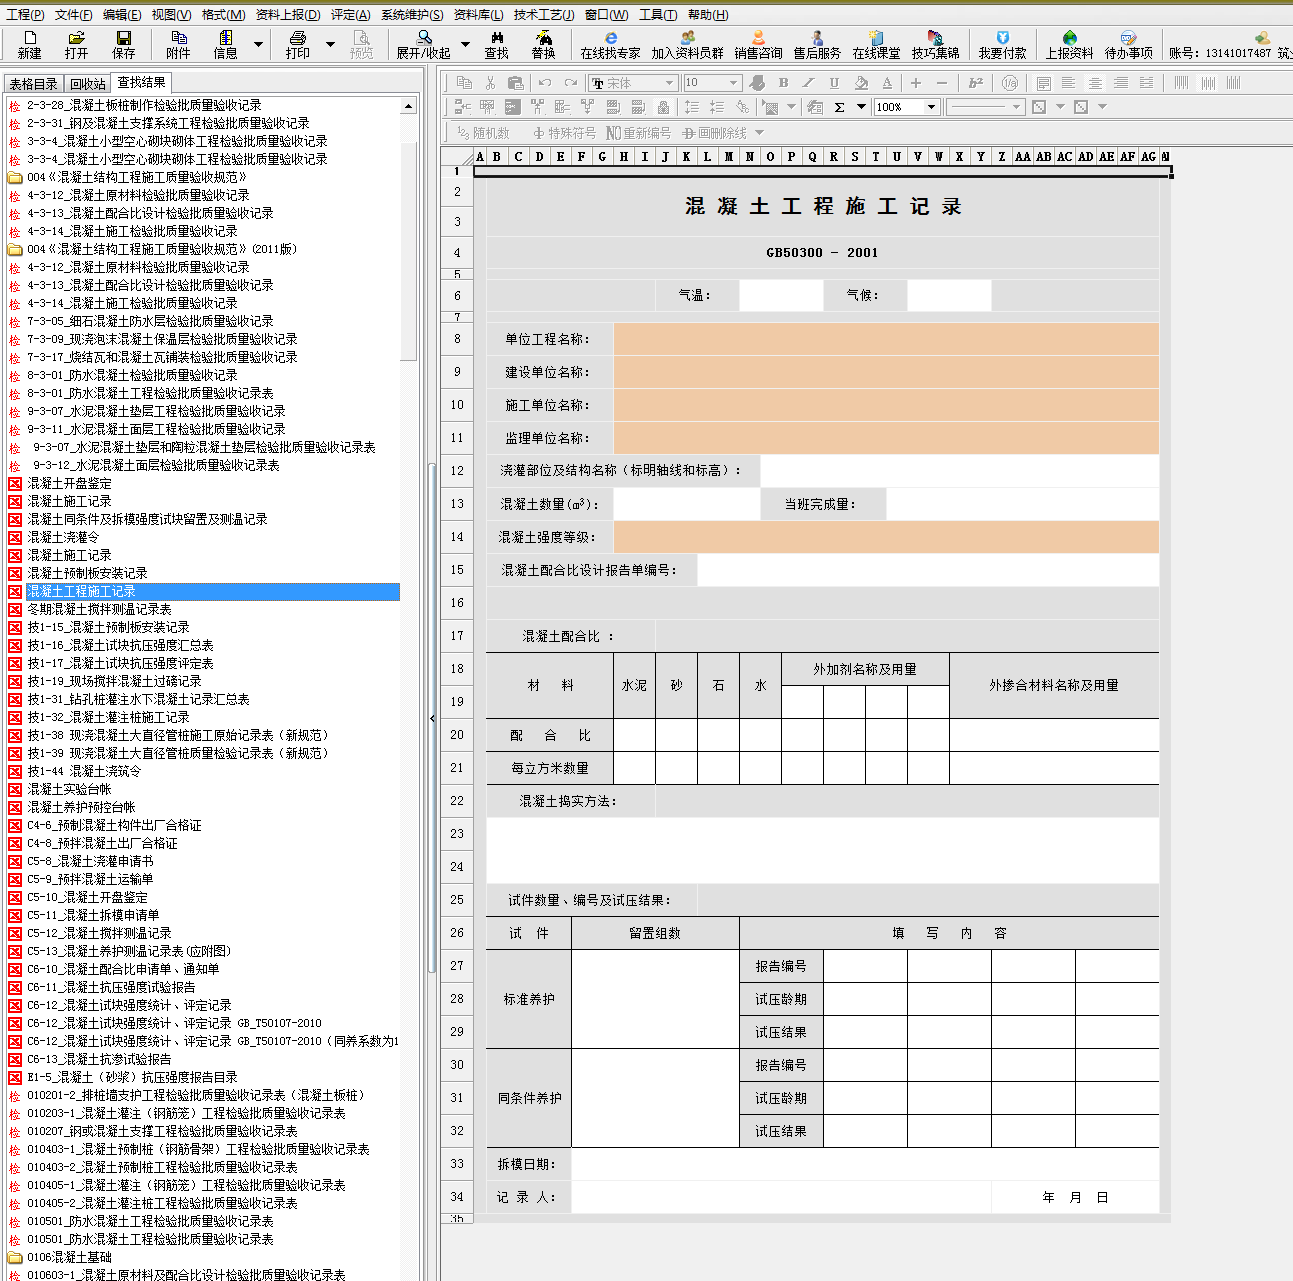Click the 重新编号 renumber button
The width and height of the screenshot is (1293, 1281).
(638, 133)
